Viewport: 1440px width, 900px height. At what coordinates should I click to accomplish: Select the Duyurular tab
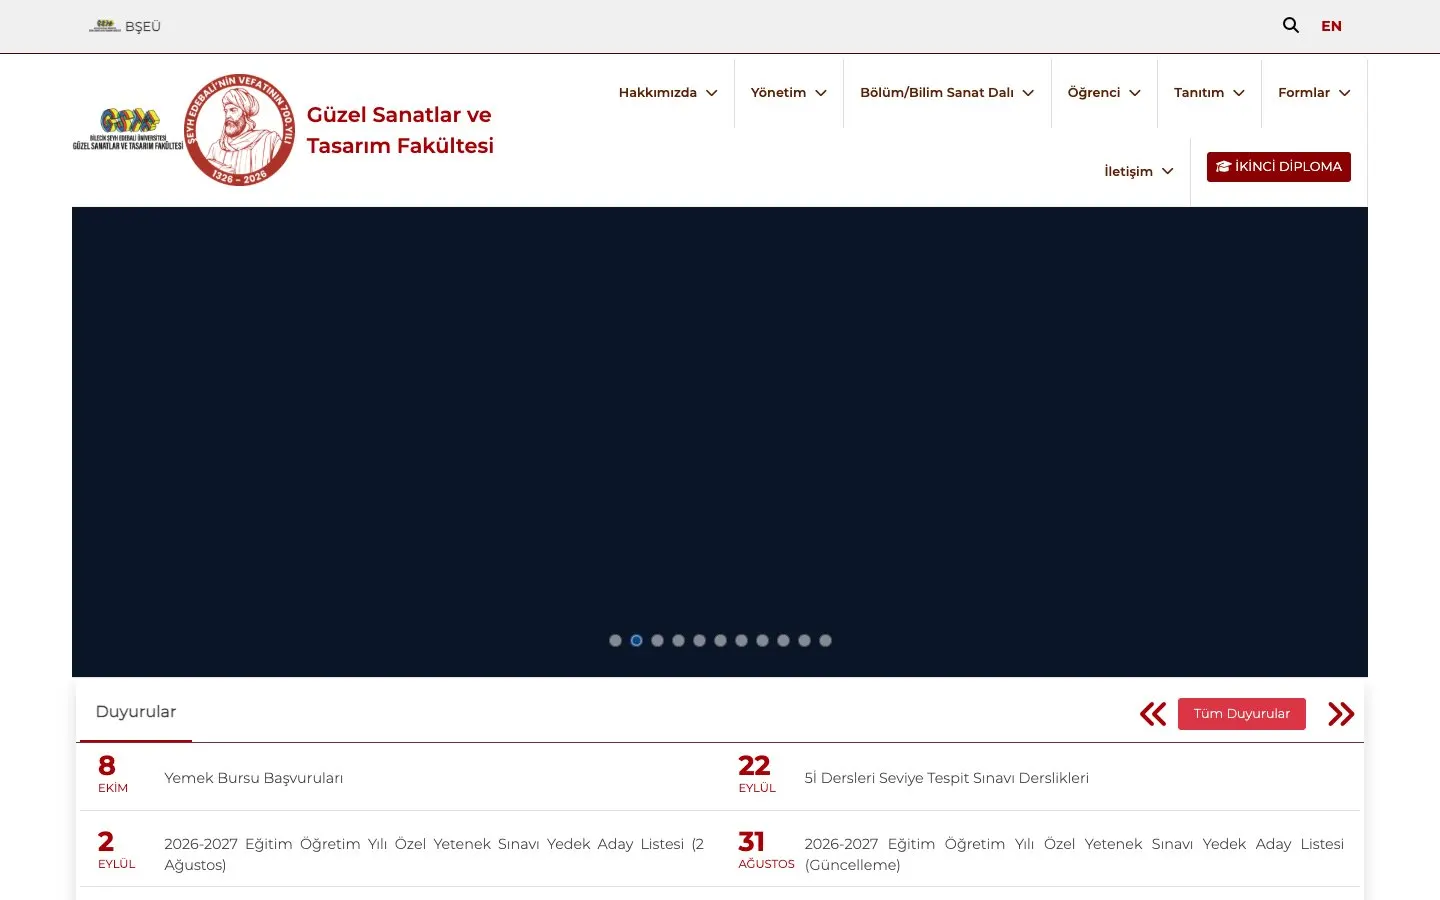click(x=136, y=712)
